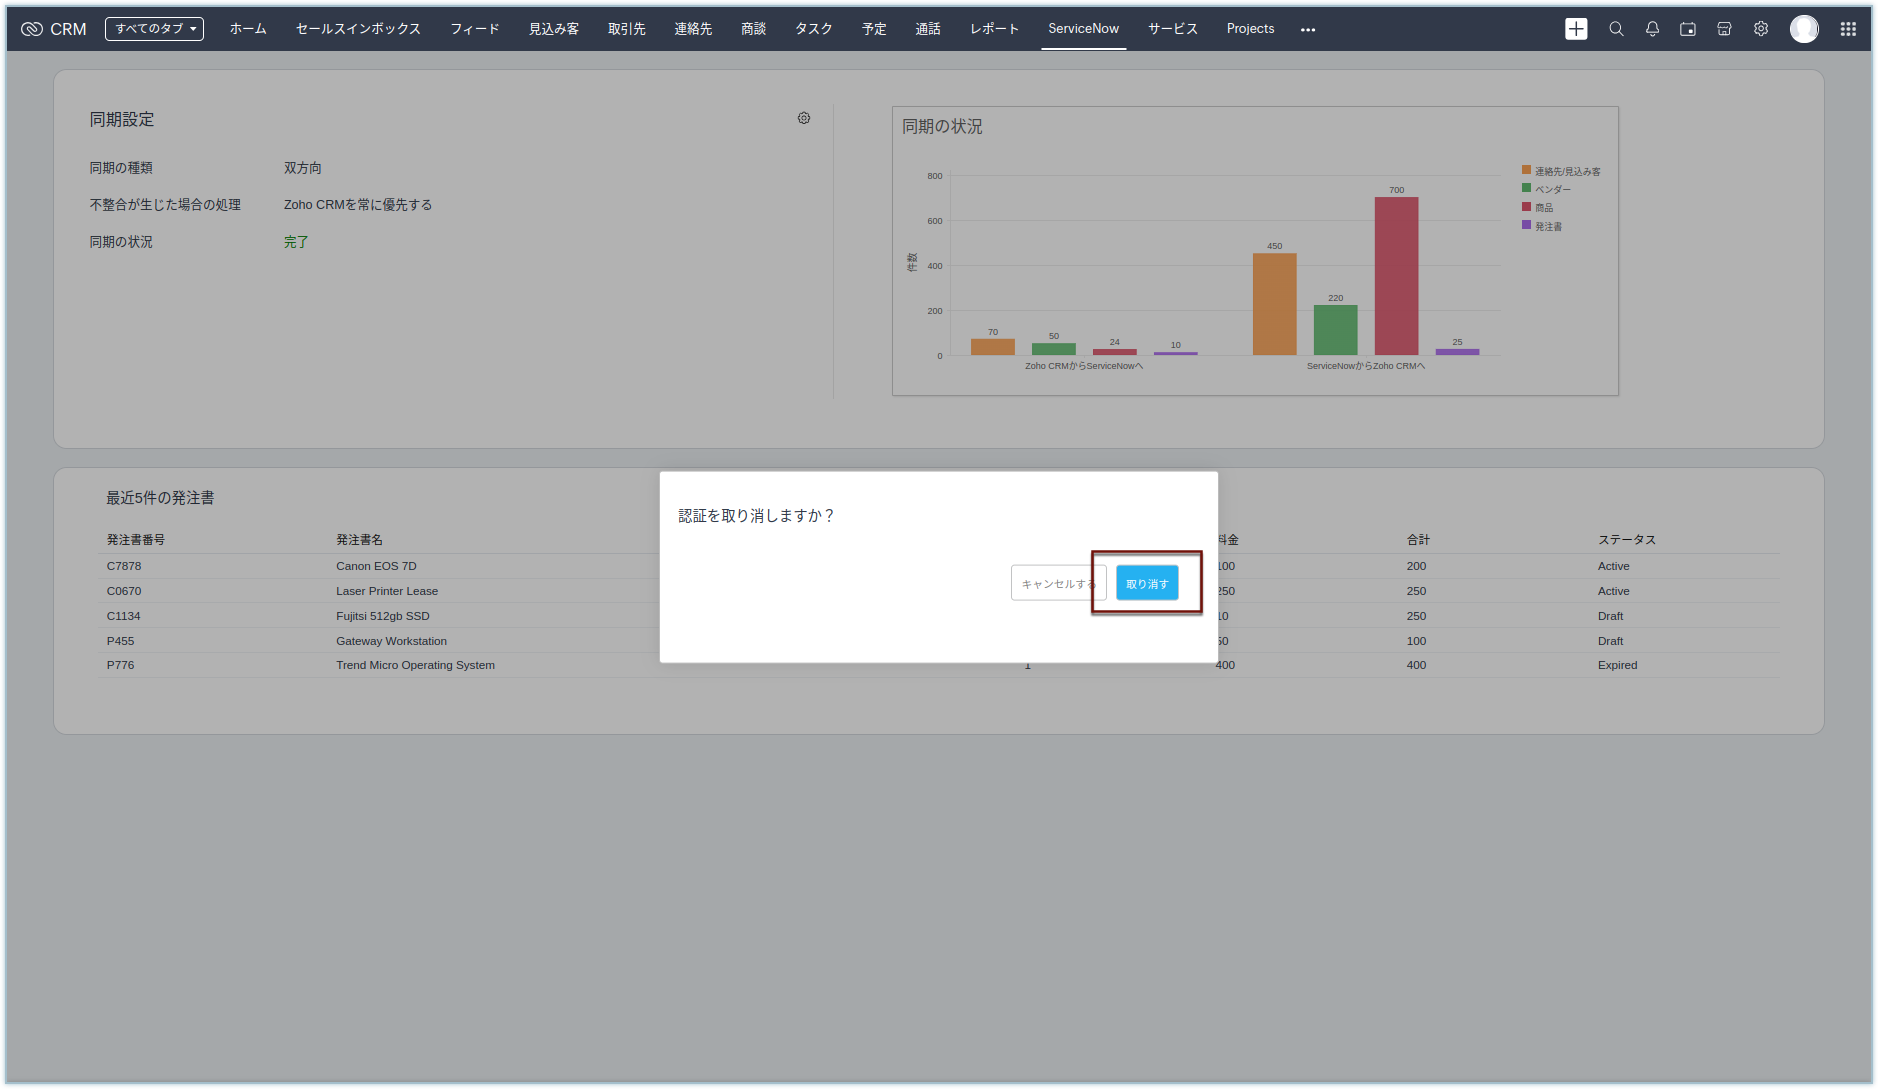This screenshot has height=1089, width=1878.
Task: Click the Zoho CRMを常に優先する value
Action: click(x=358, y=205)
